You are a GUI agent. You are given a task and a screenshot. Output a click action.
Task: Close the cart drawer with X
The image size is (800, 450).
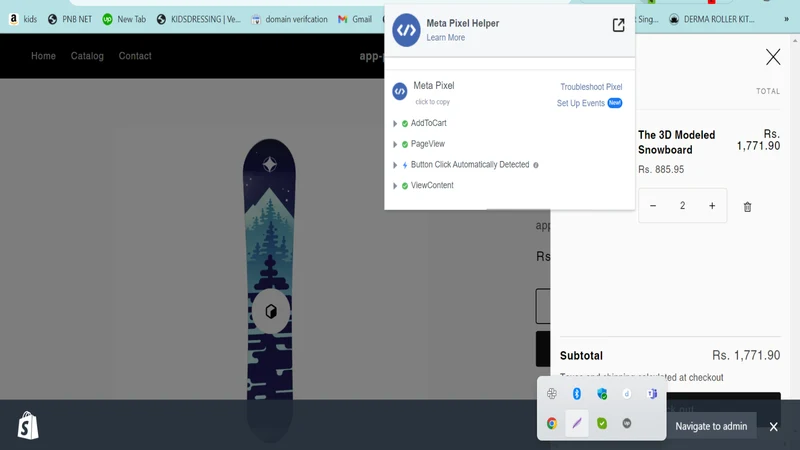point(773,57)
